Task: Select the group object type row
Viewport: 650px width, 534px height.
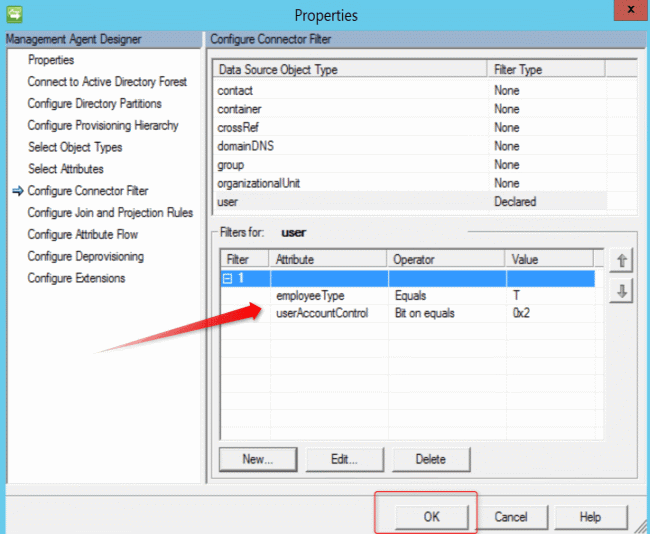Action: (x=410, y=165)
